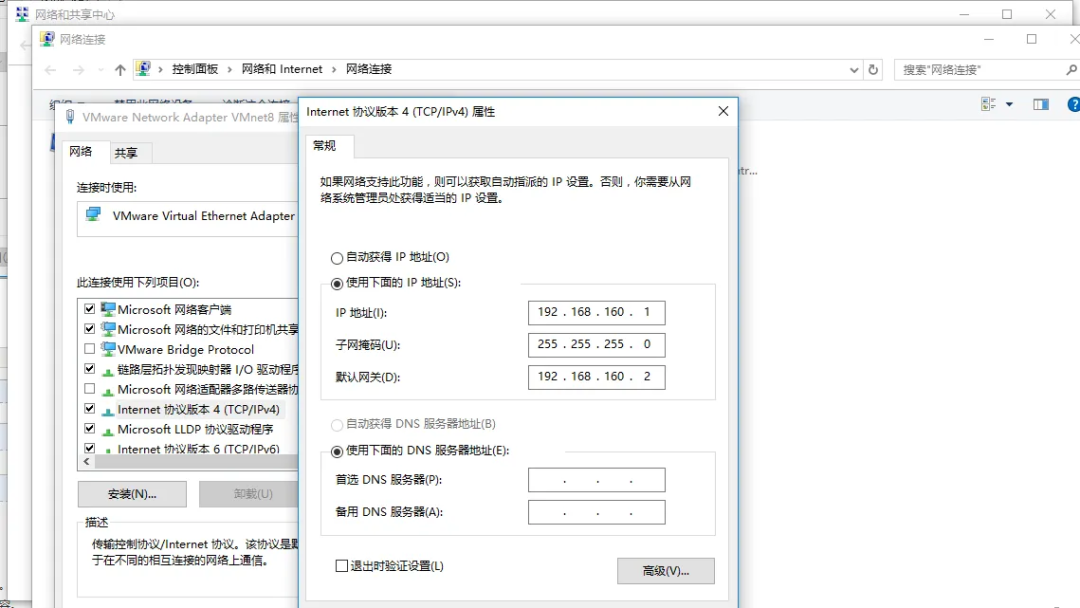Expand the chevron after 控制面板 breadcrumb
Screen dimensions: 1080x608
(x=230, y=70)
